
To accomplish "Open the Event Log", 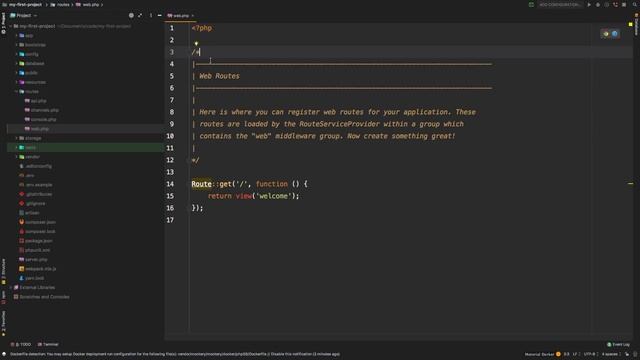I will coord(618,344).
